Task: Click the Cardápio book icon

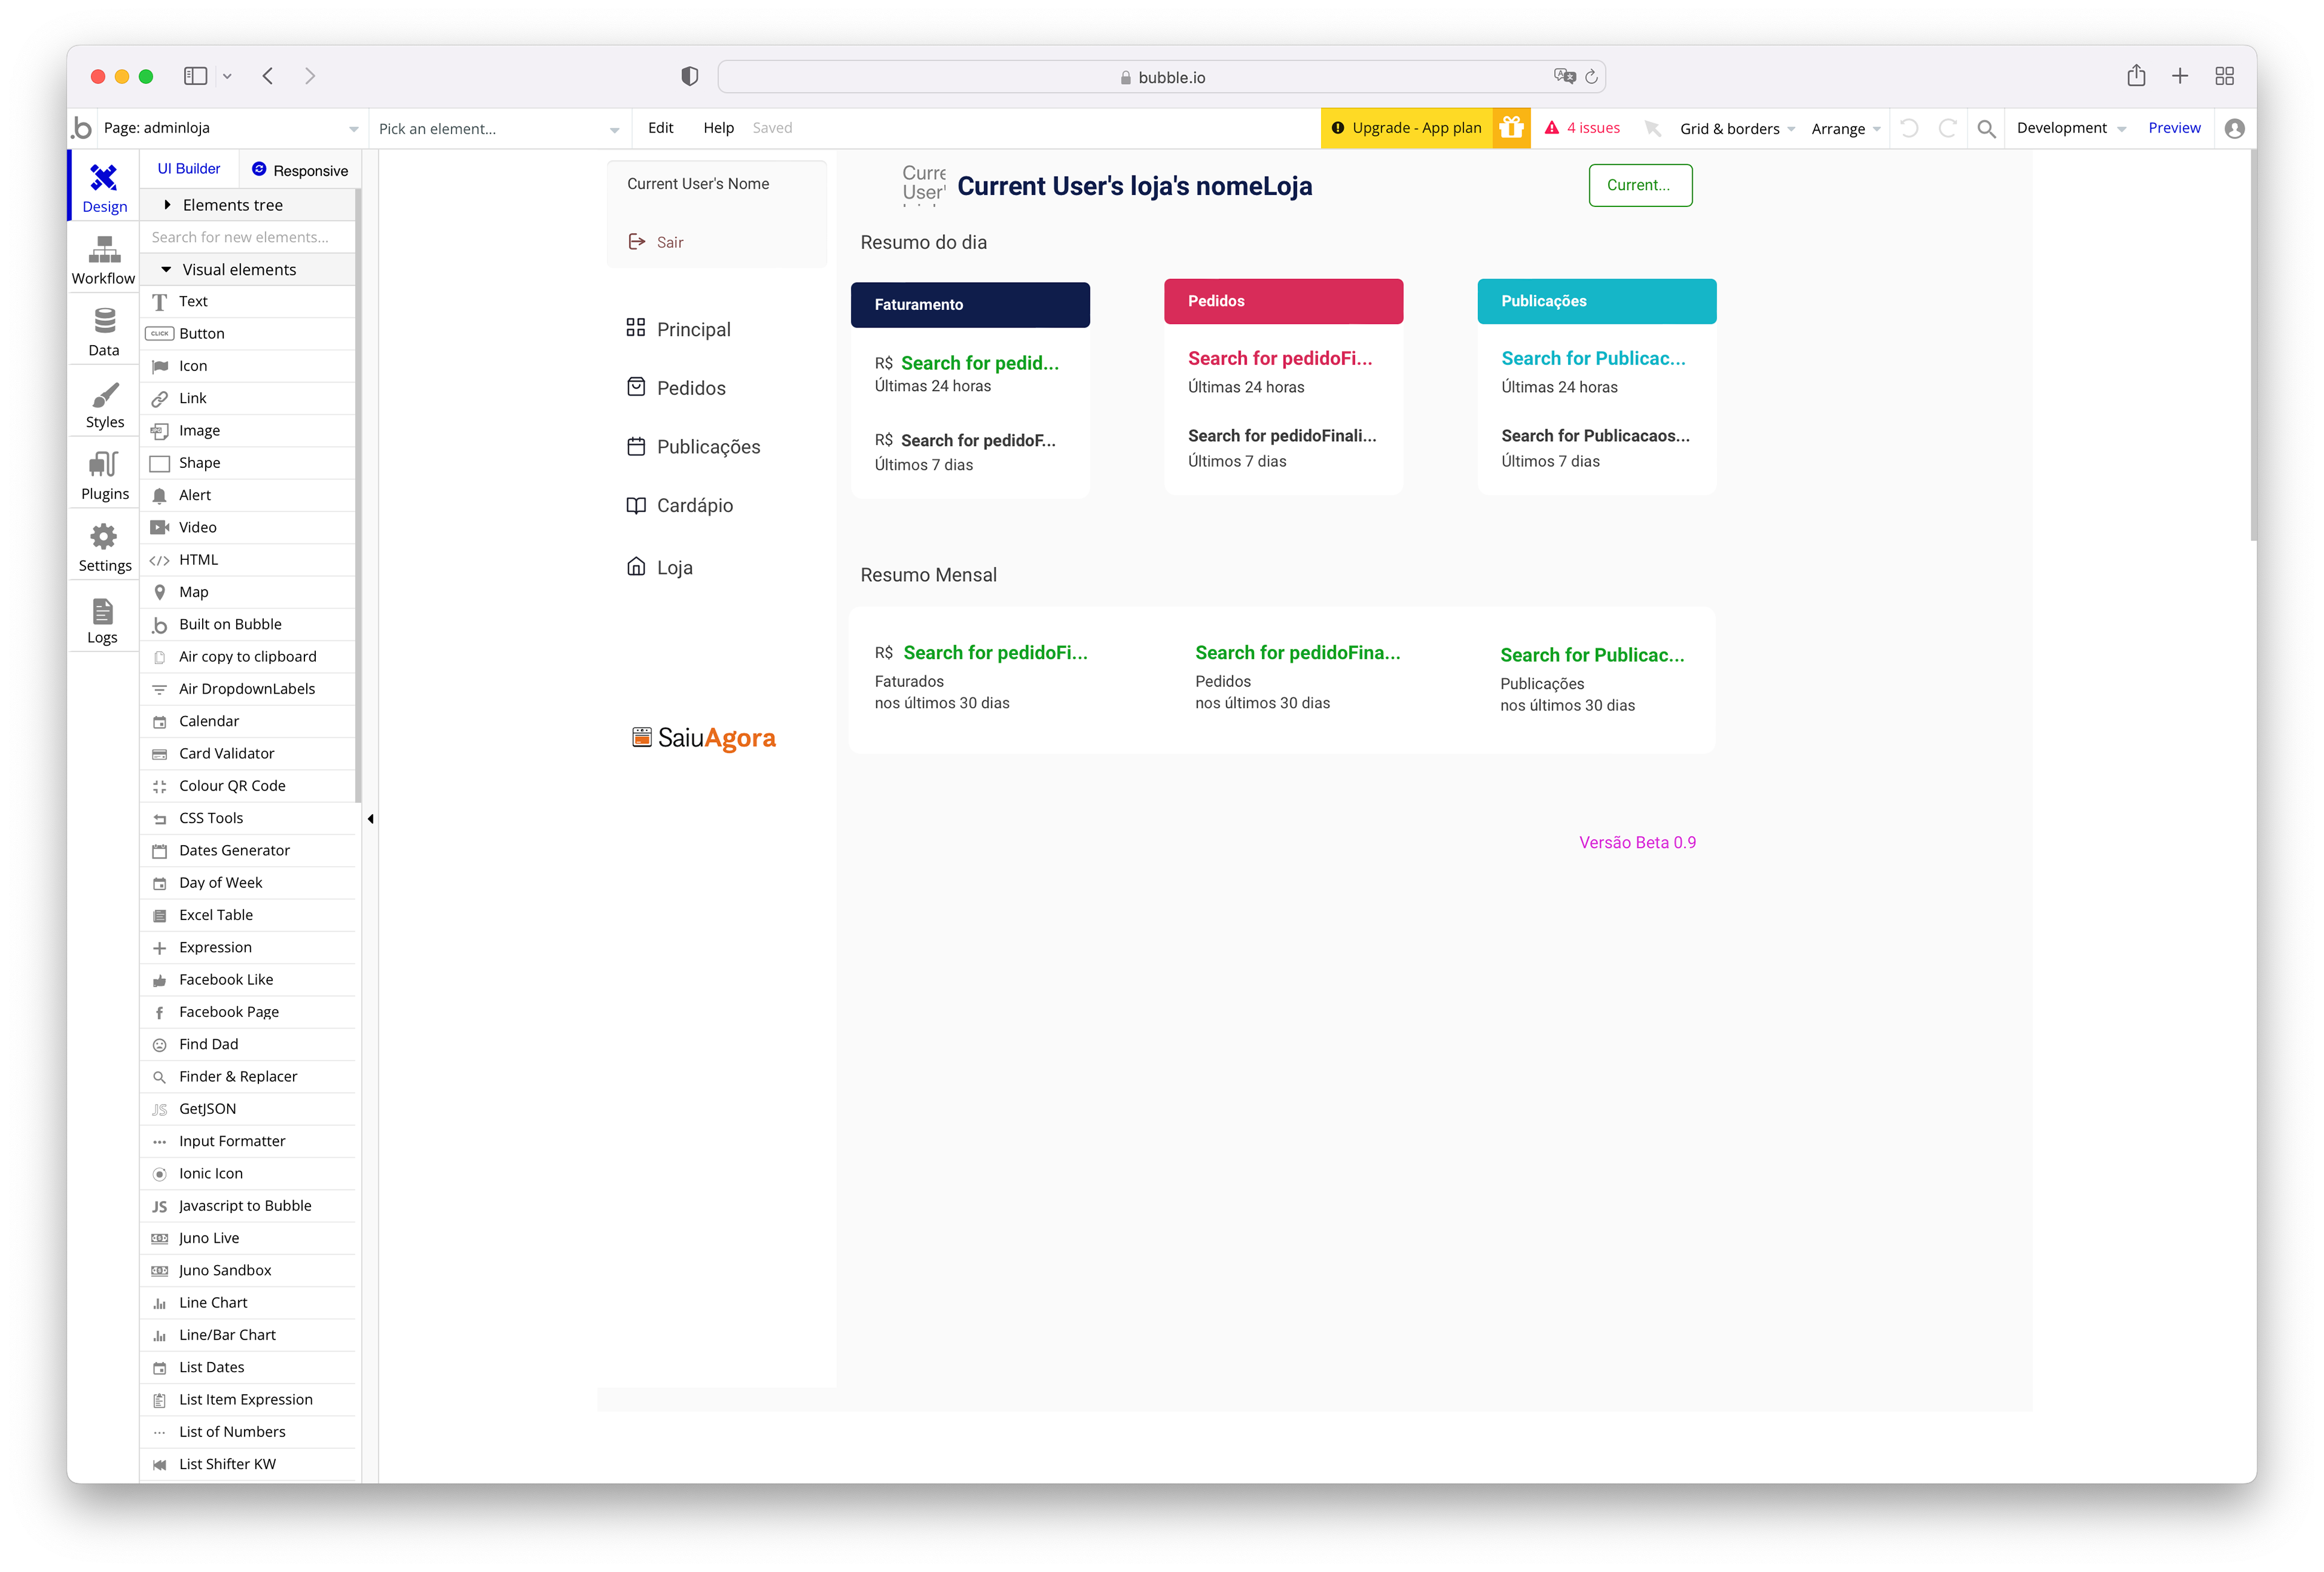Action: [636, 505]
